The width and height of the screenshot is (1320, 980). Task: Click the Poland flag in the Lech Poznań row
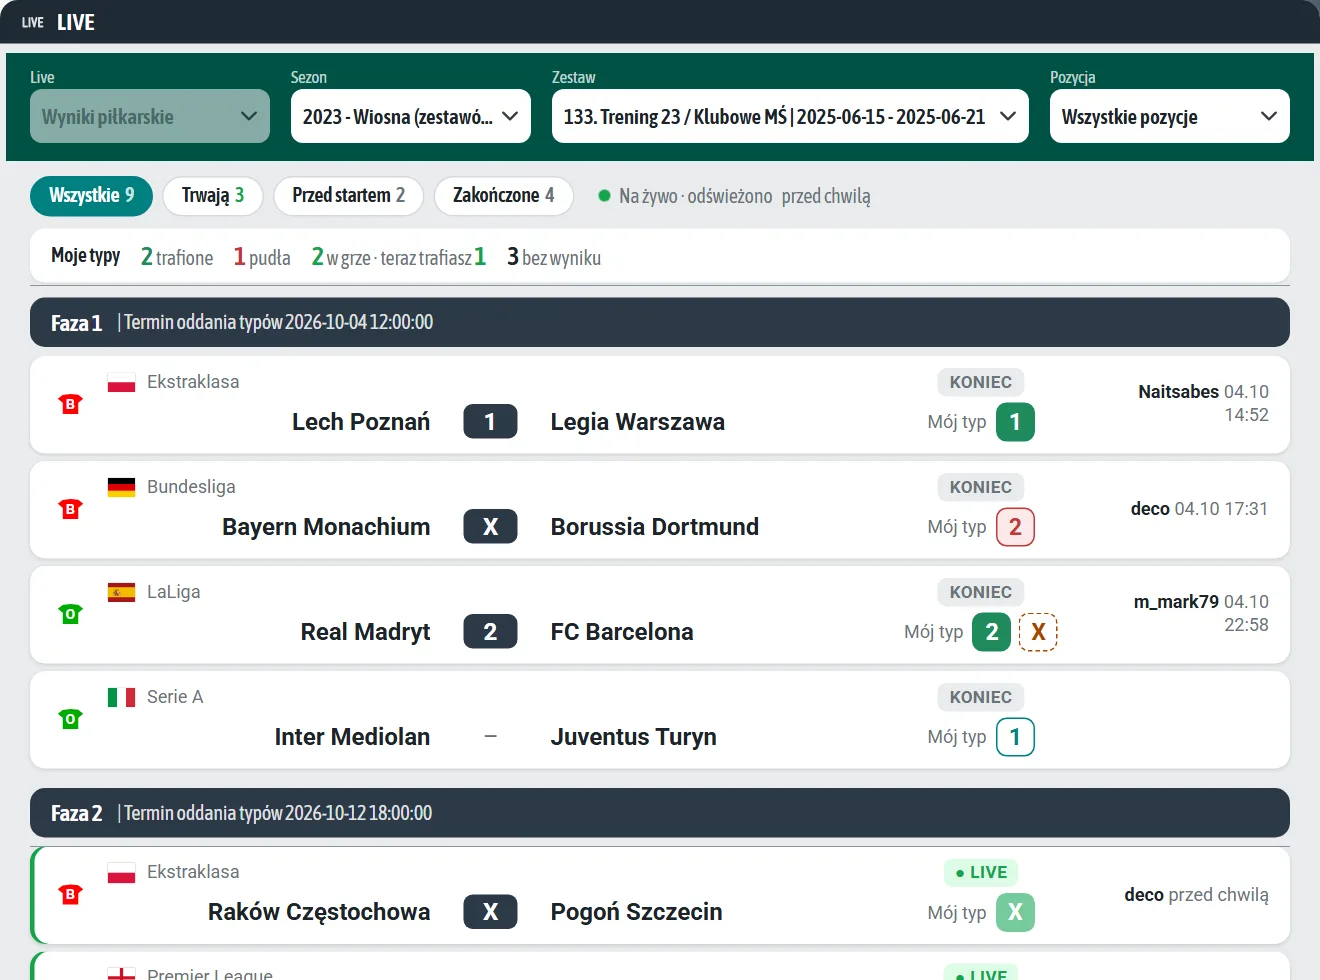point(121,382)
